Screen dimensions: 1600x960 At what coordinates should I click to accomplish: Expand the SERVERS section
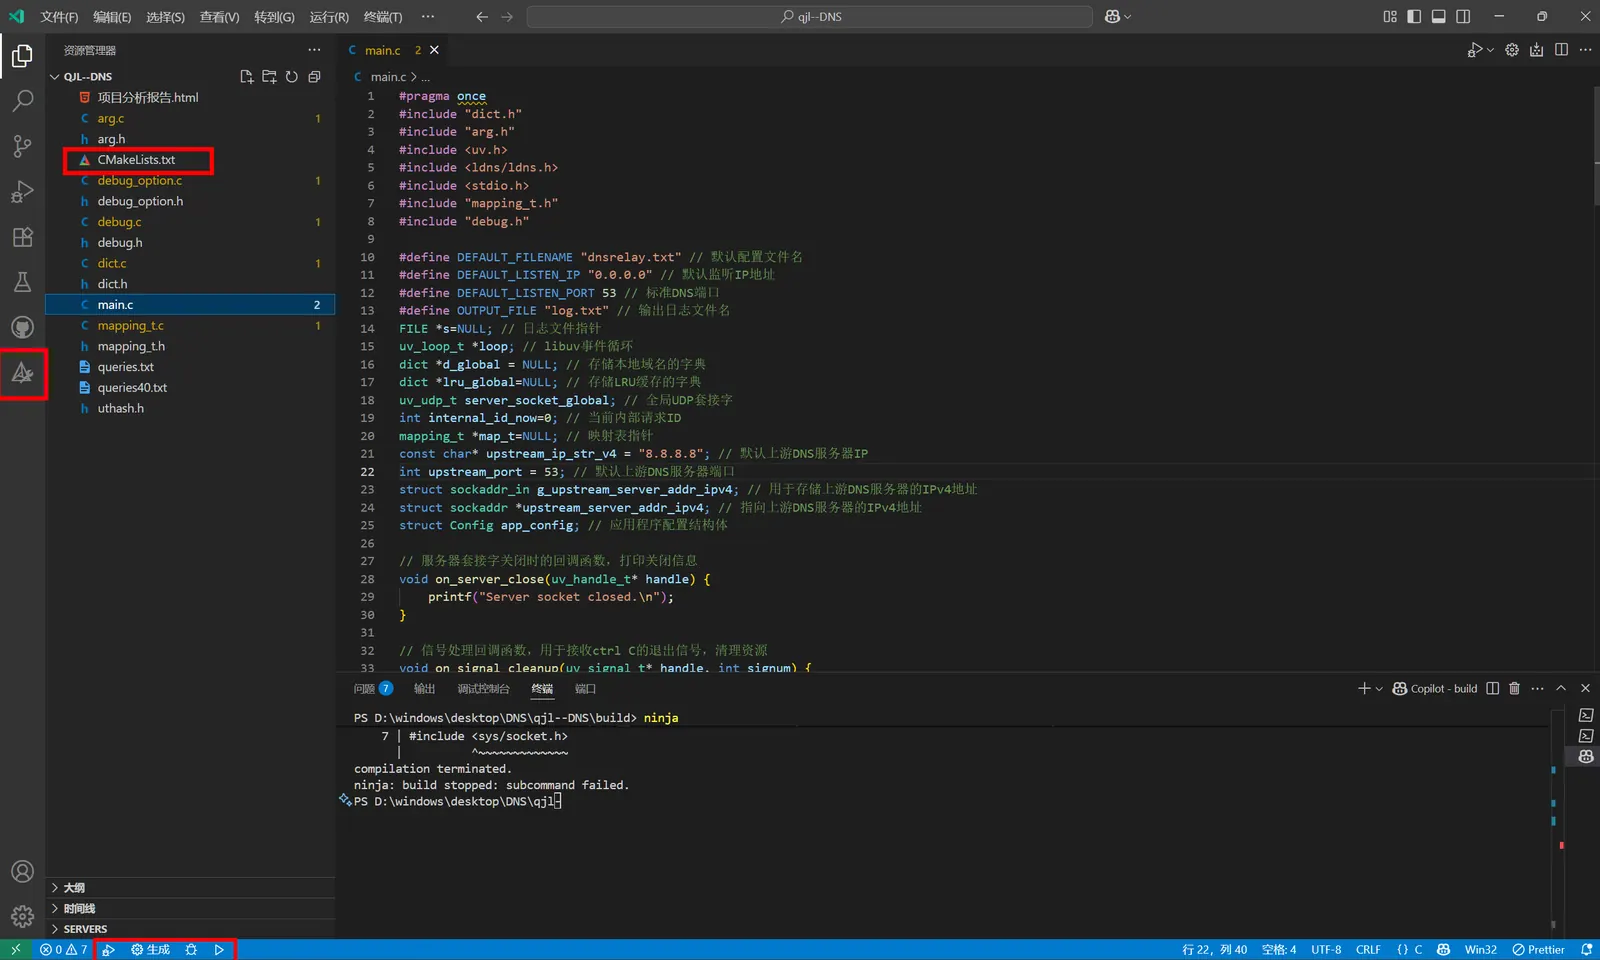coord(85,929)
